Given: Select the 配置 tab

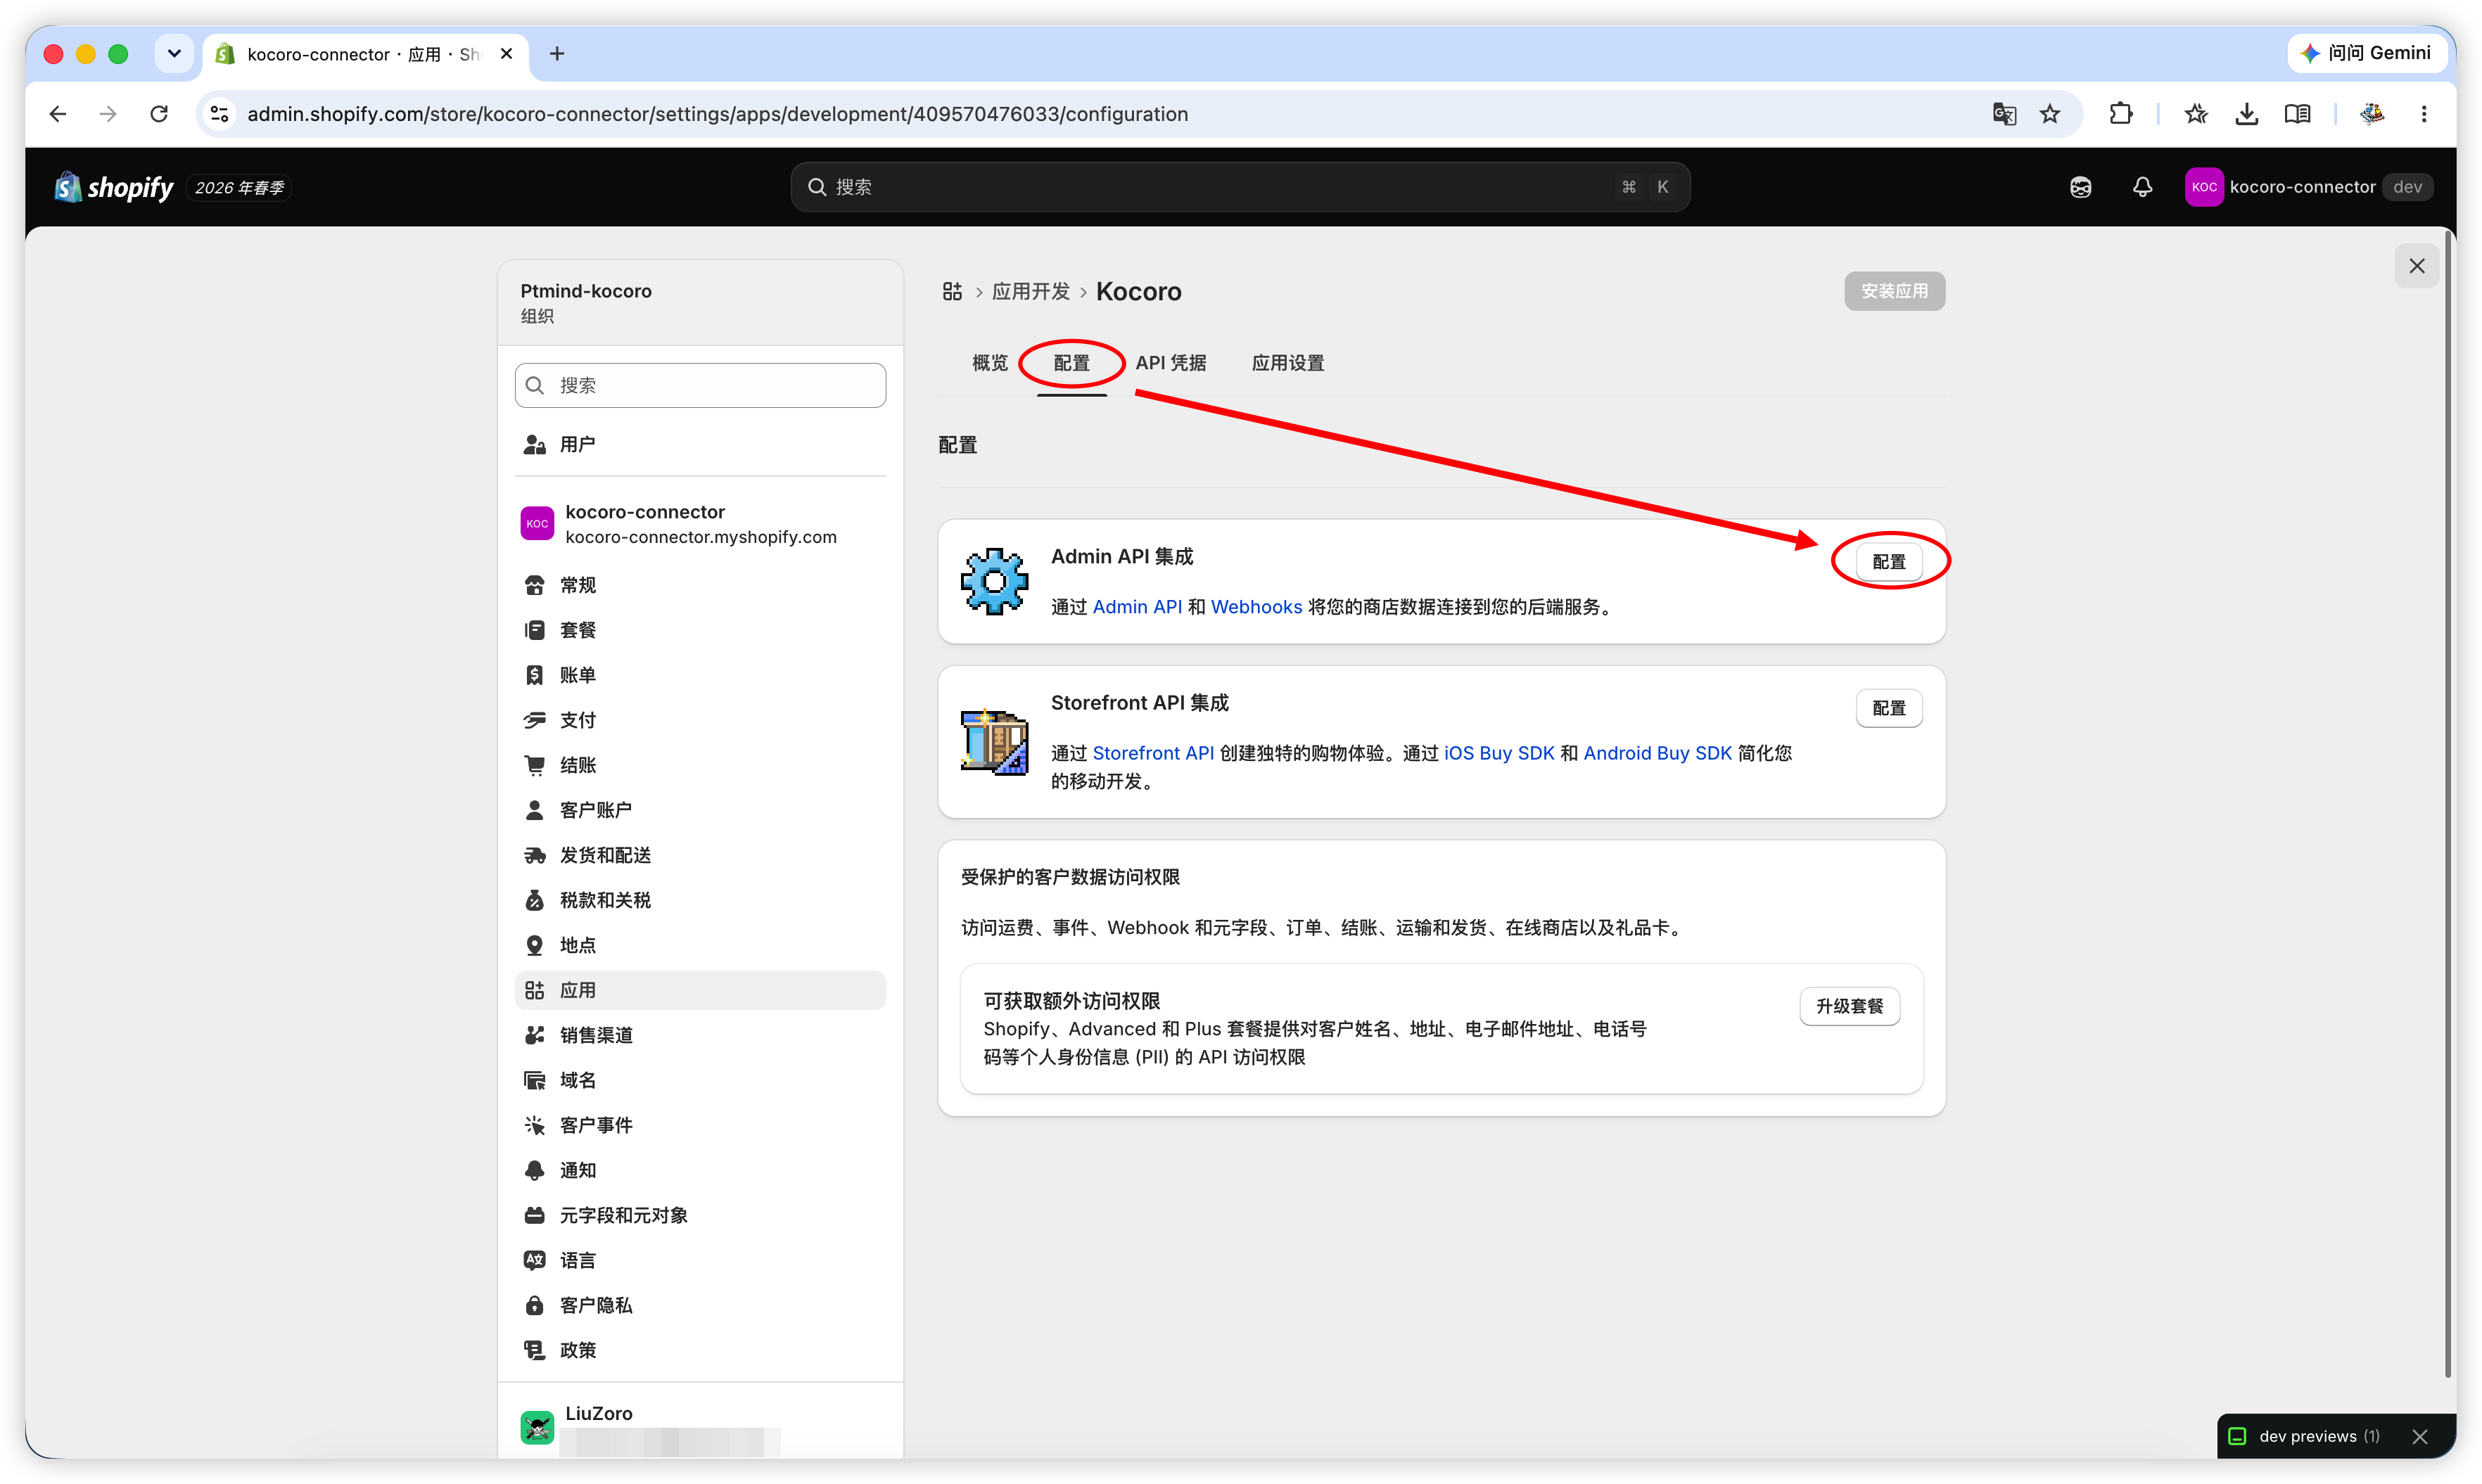Looking at the screenshot, I should pyautogui.click(x=1071, y=363).
